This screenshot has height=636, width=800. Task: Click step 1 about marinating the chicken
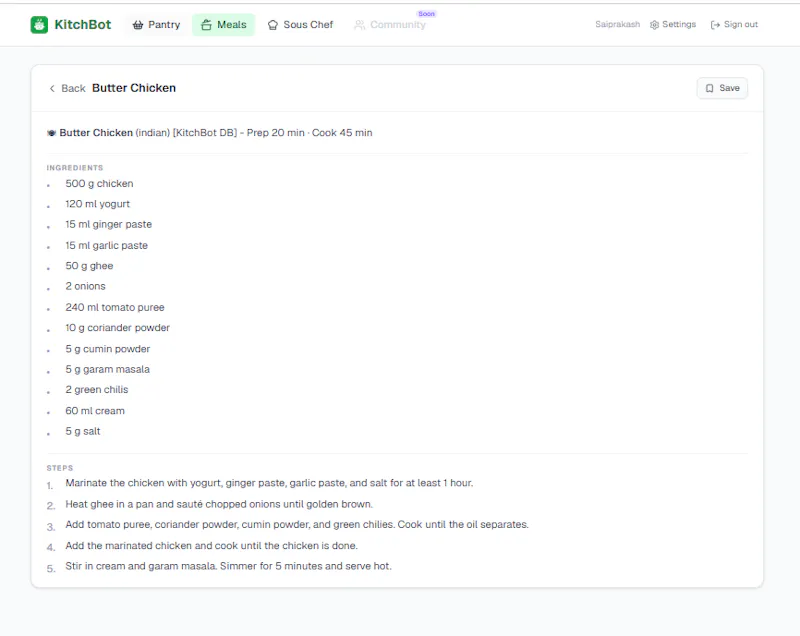(x=269, y=483)
